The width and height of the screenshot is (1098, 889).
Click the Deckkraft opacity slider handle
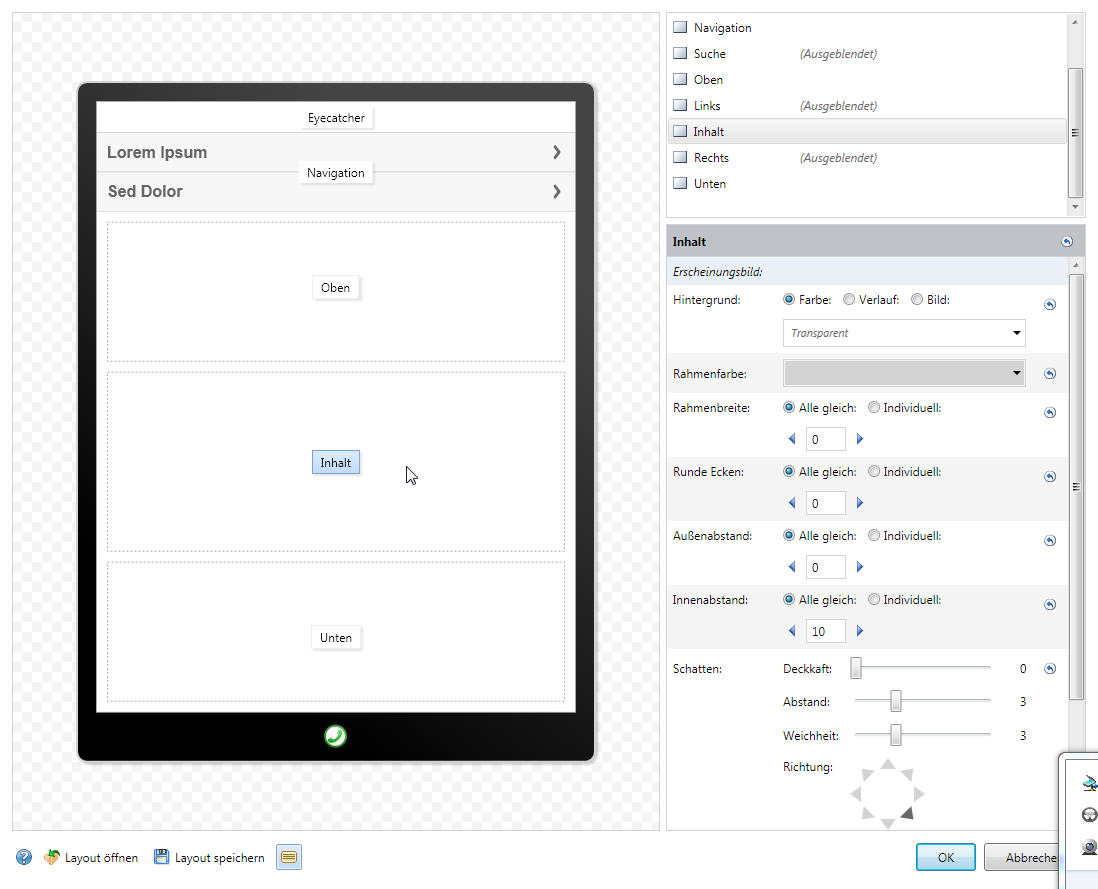pos(856,669)
